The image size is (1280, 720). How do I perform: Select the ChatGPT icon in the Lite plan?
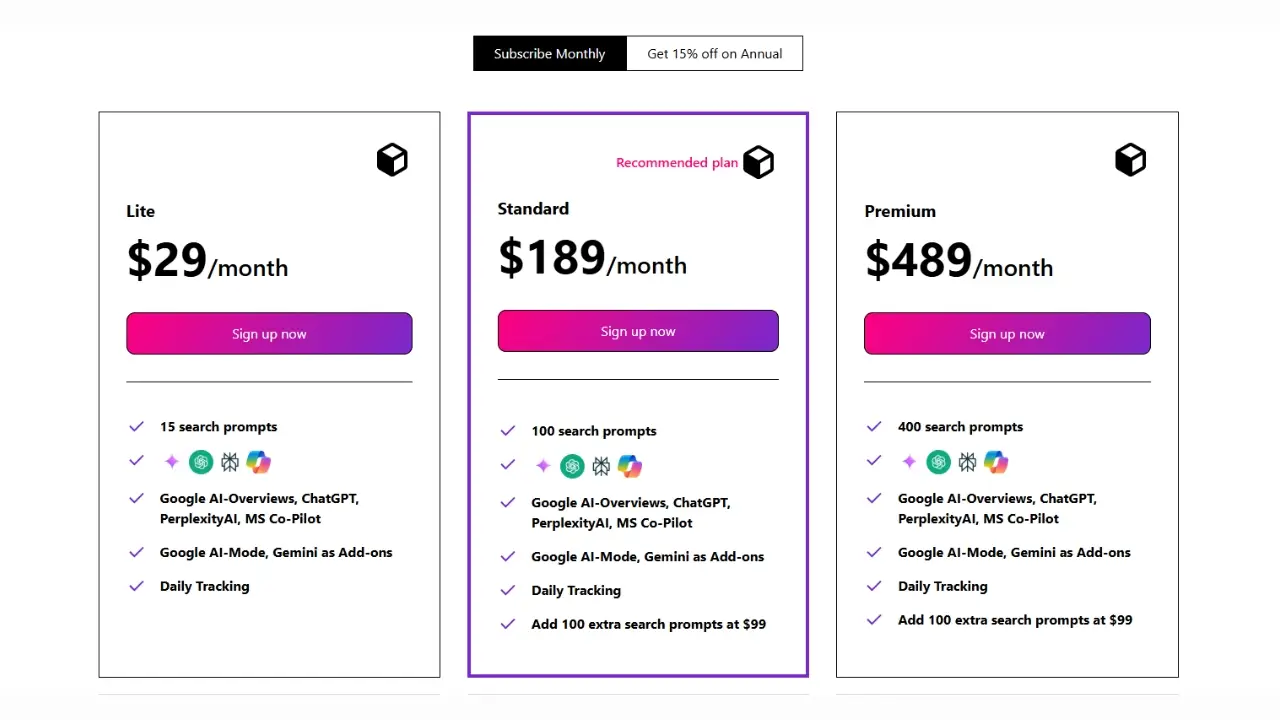pyautogui.click(x=201, y=461)
